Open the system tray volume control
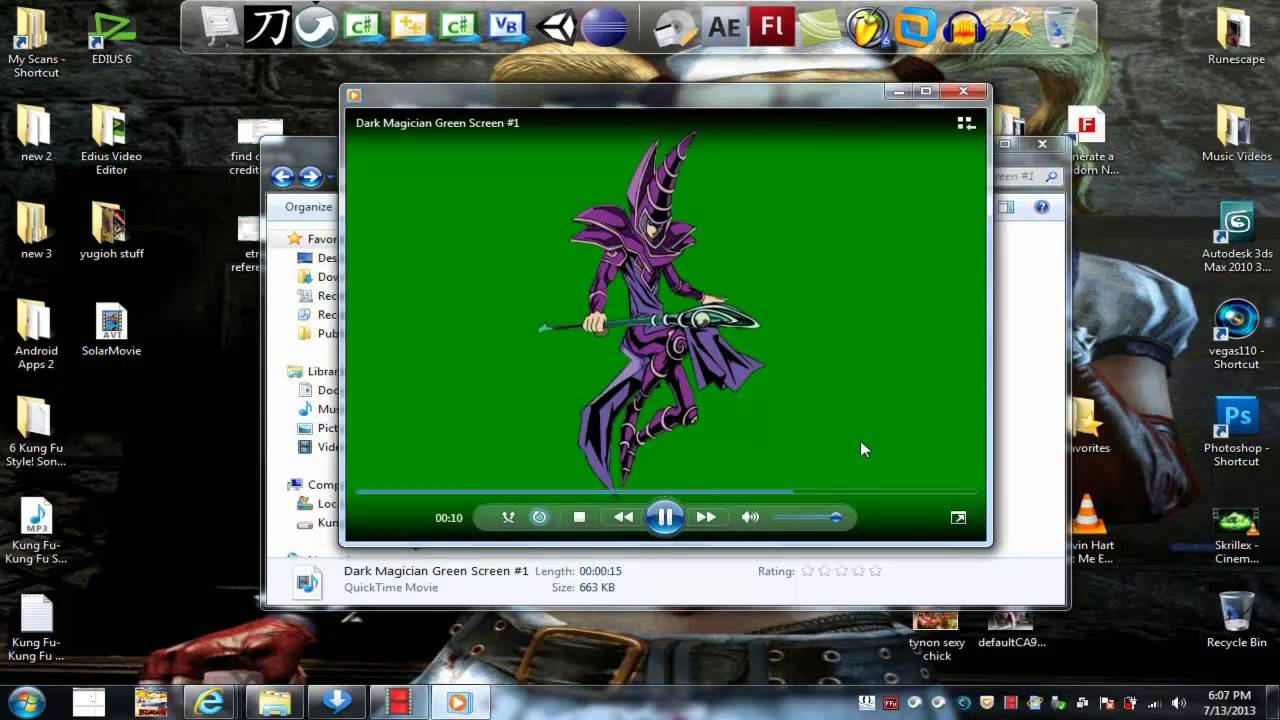 (1179, 703)
